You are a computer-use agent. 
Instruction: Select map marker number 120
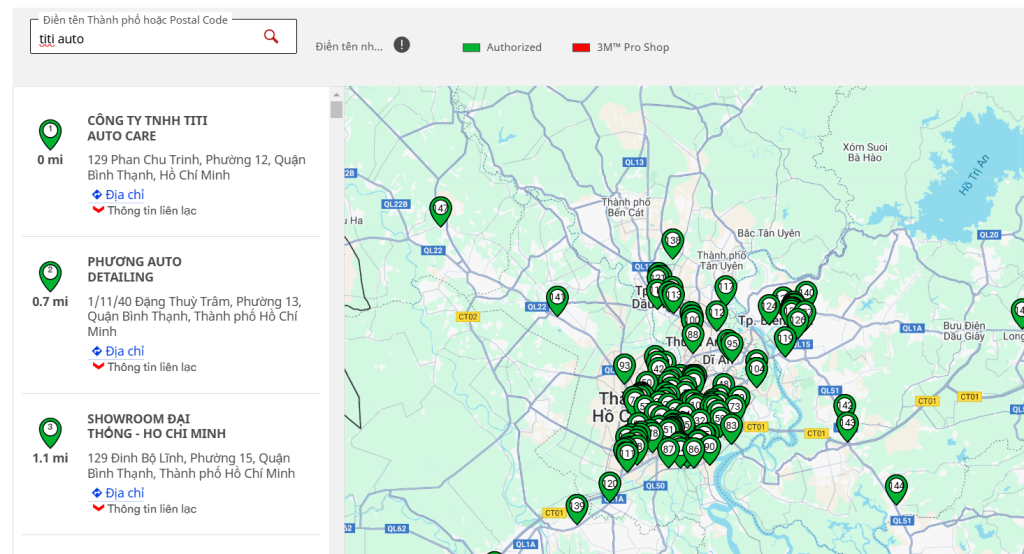610,485
